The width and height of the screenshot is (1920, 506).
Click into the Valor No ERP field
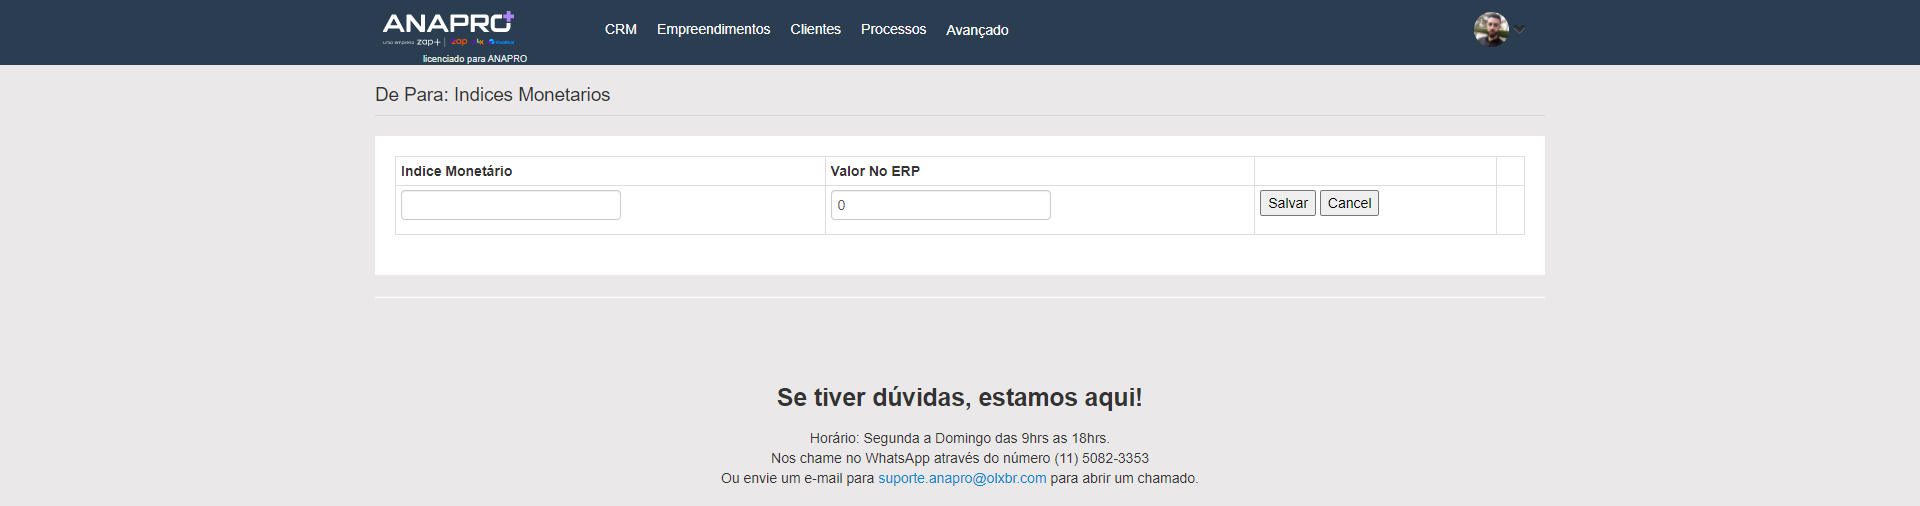pyautogui.click(x=940, y=205)
